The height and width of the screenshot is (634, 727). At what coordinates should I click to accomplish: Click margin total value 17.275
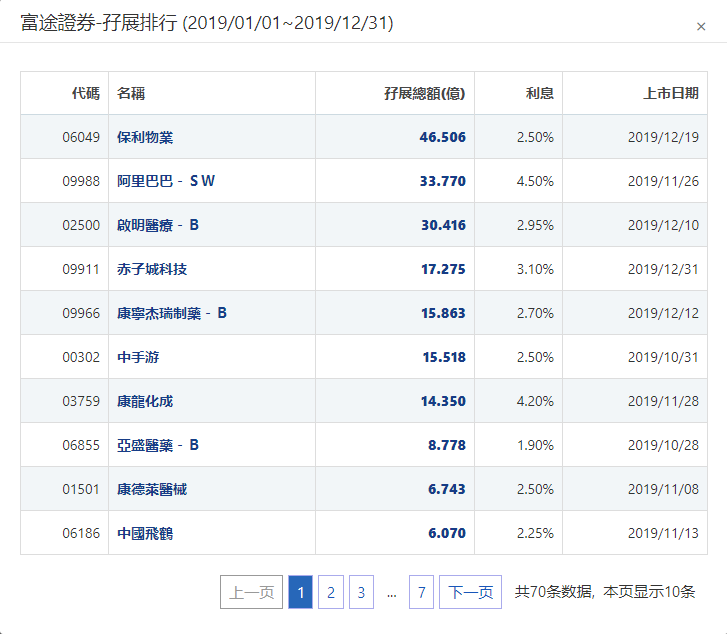(x=443, y=269)
